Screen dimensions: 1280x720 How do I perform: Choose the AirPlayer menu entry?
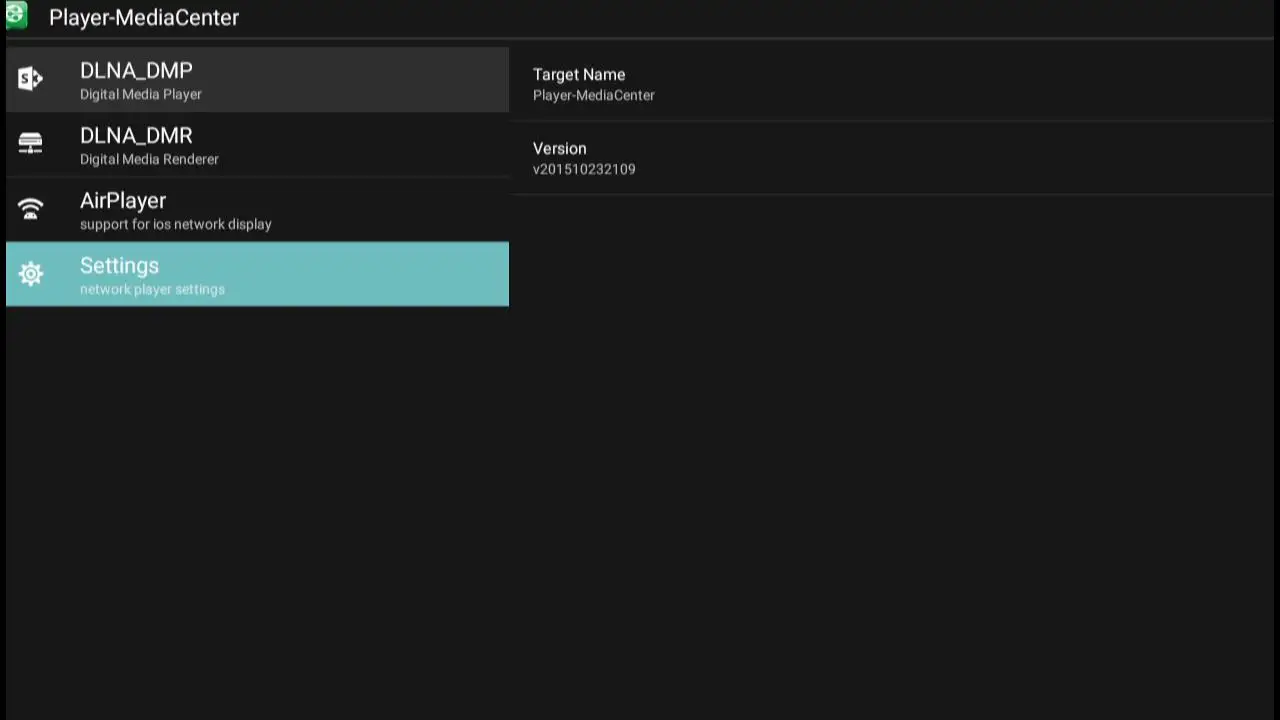tap(257, 210)
